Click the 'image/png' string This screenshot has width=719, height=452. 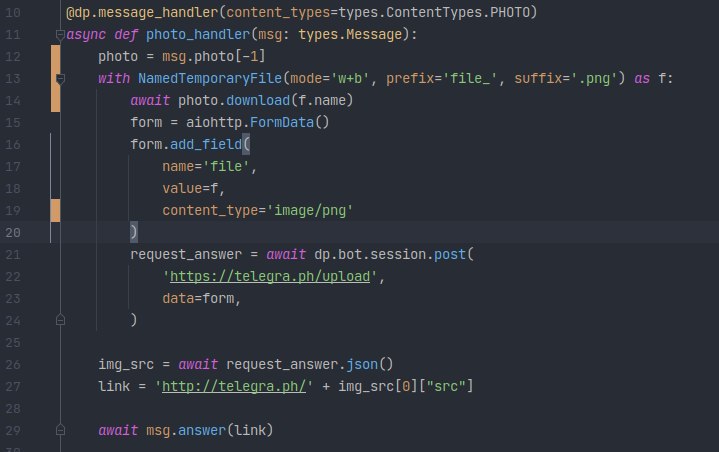pos(310,210)
